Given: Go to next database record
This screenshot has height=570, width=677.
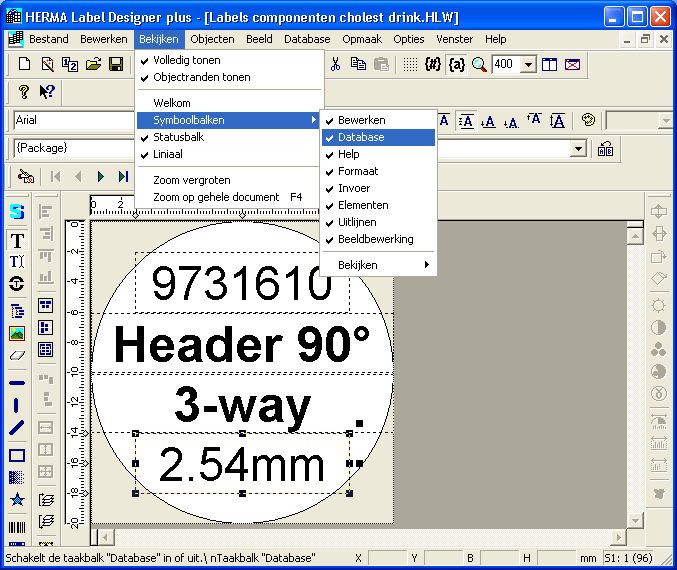Looking at the screenshot, I should [x=101, y=176].
